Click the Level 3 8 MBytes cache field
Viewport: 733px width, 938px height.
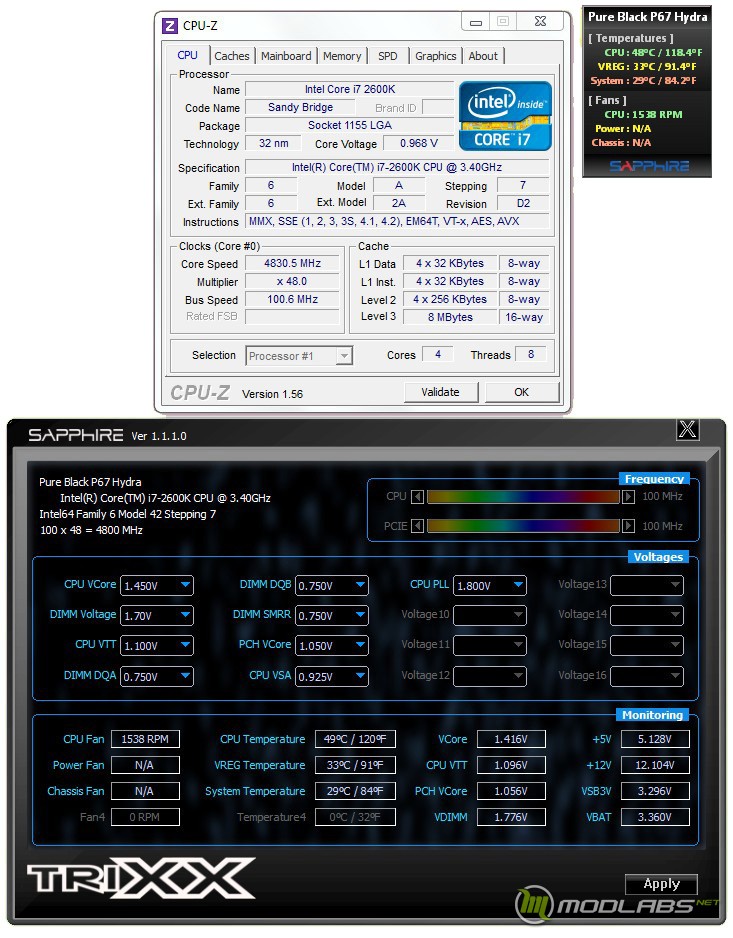click(450, 317)
